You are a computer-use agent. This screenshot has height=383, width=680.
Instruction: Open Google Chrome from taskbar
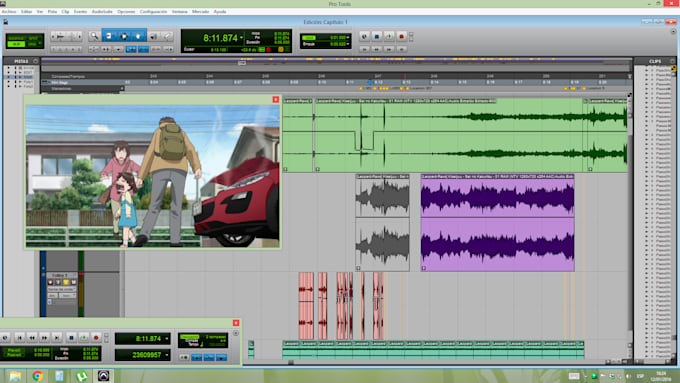[37, 376]
